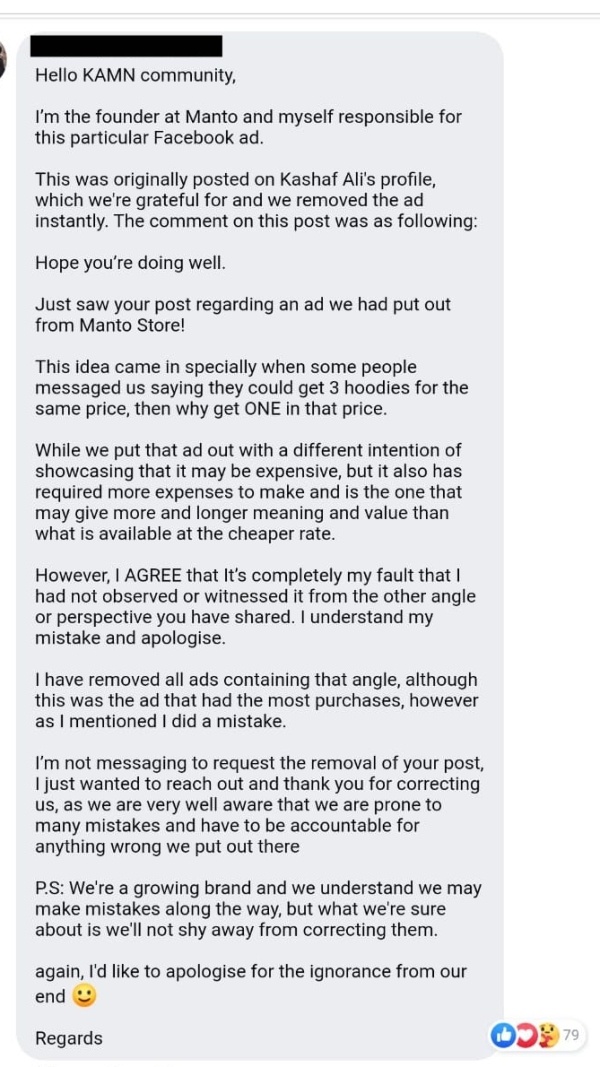This screenshot has width=600, height=1067.
Task: Click the red Love heart reaction
Action: pyautogui.click(x=527, y=1035)
